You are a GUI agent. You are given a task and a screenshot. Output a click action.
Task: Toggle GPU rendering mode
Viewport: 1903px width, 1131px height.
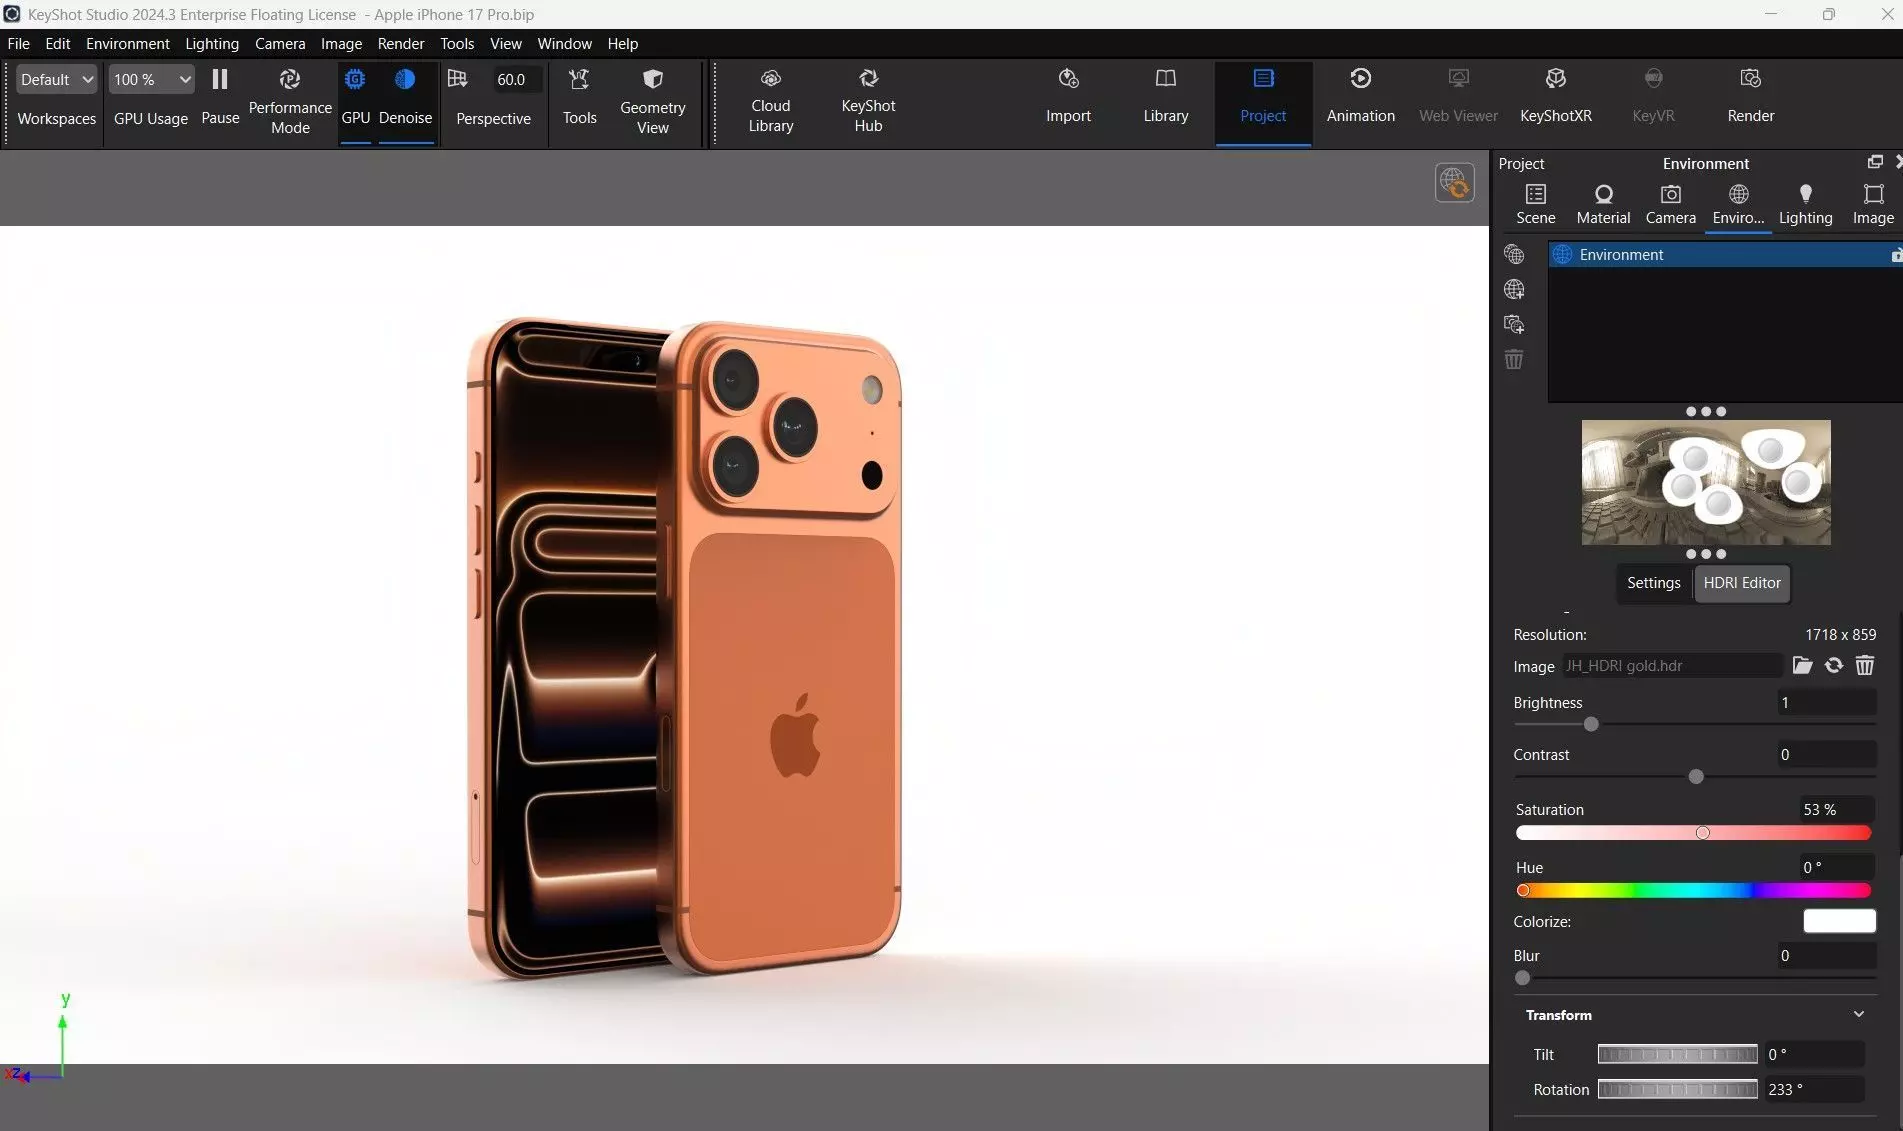(x=355, y=97)
